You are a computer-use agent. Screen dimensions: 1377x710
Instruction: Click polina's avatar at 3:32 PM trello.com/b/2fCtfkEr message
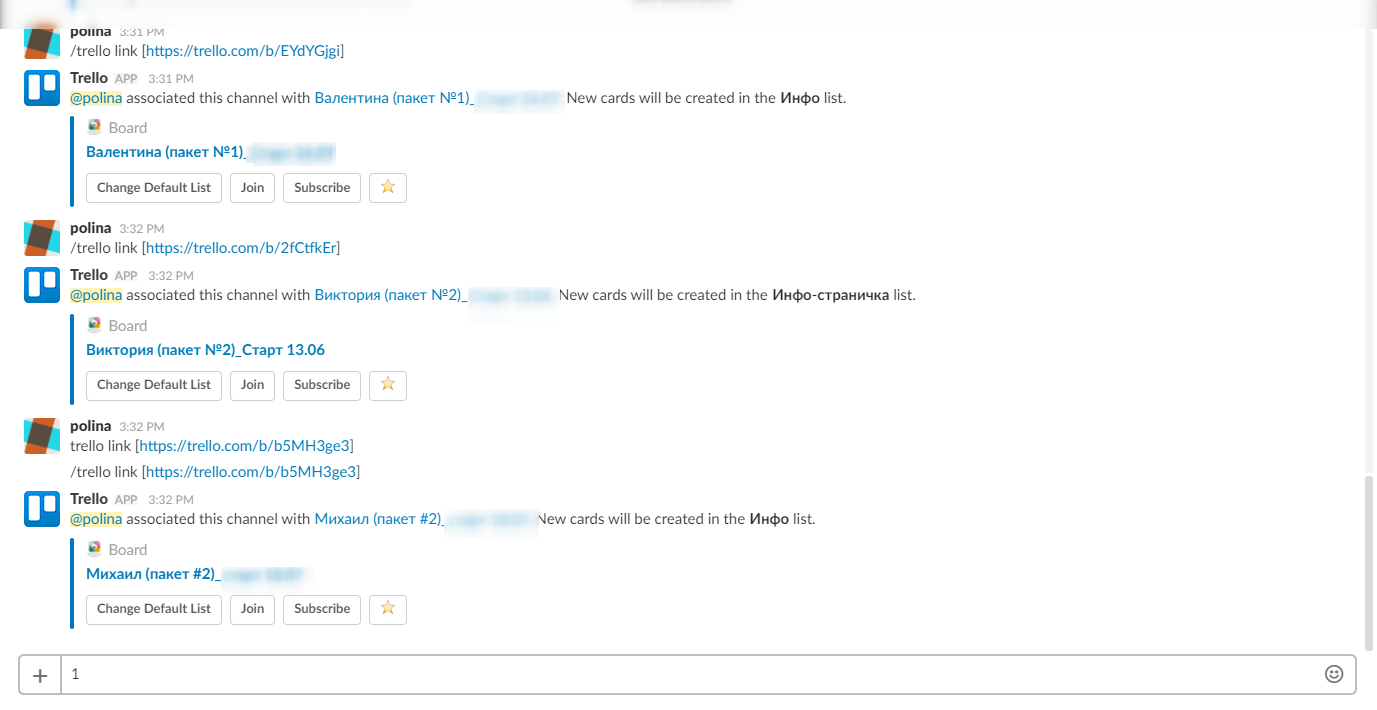point(42,237)
